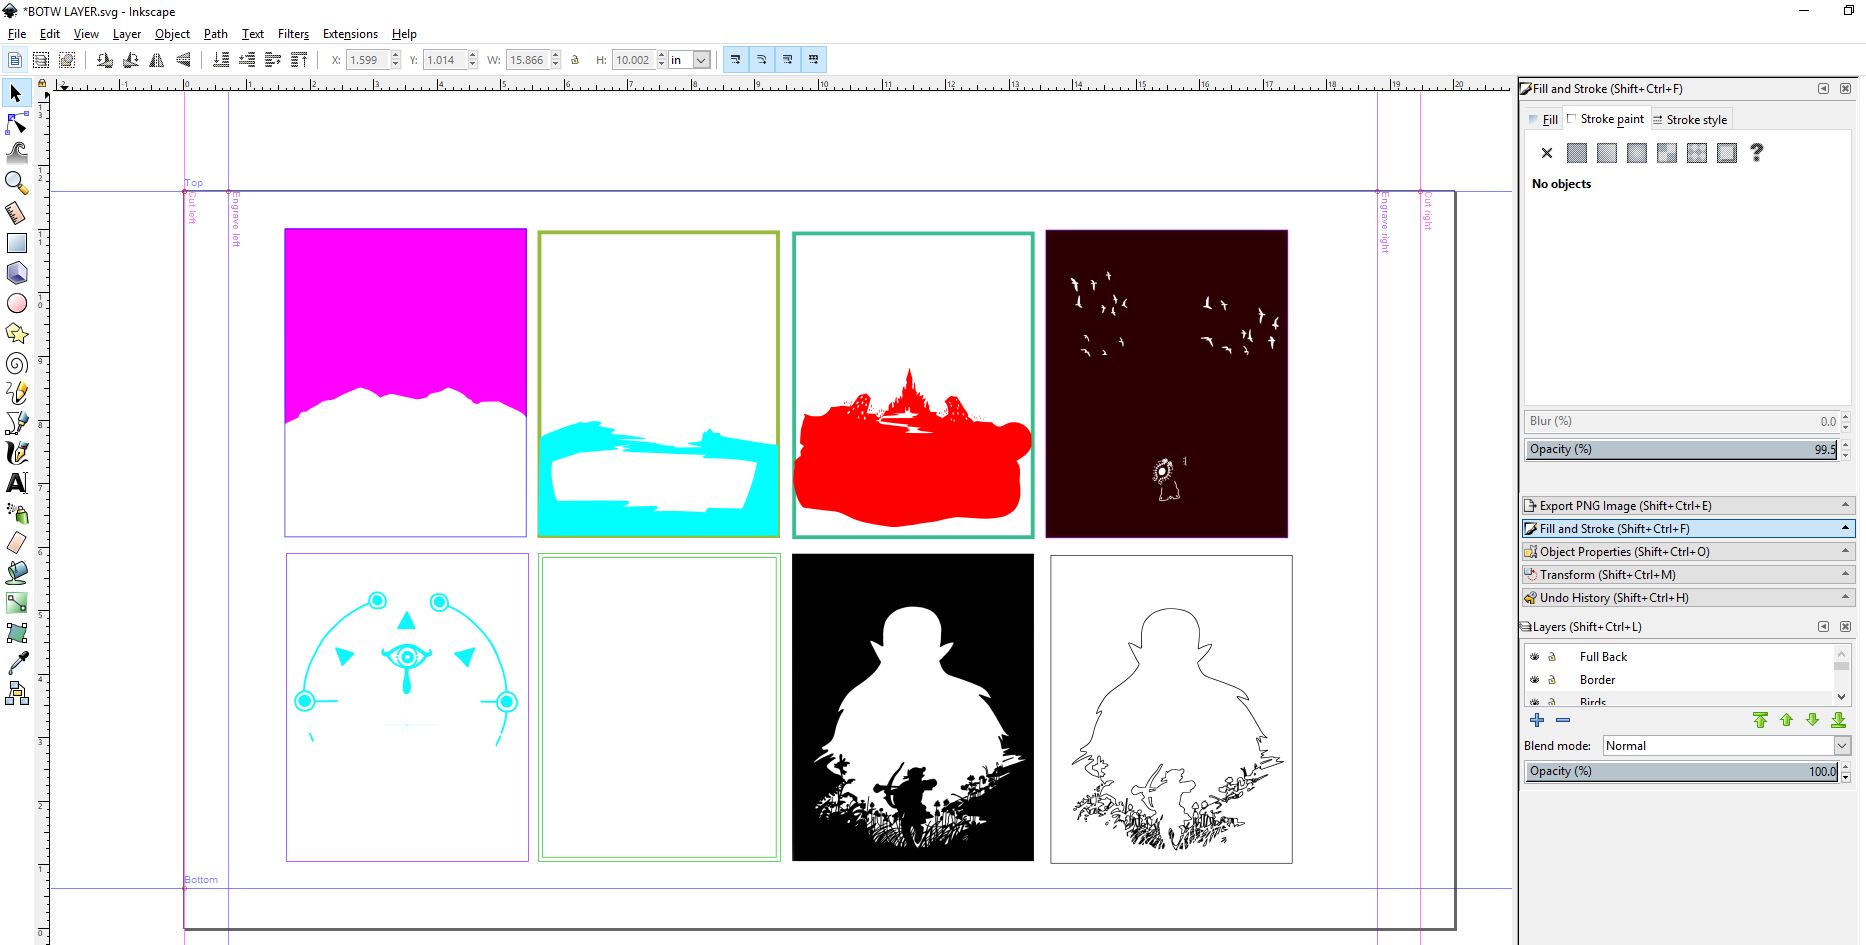Pick the Rectangle tool
Screen dimensions: 1866x945
pos(16,243)
